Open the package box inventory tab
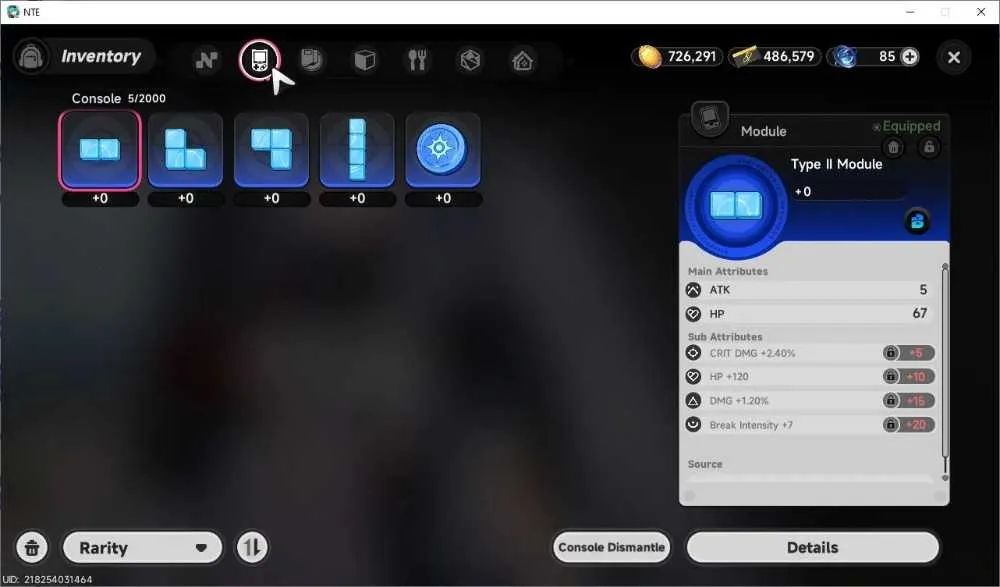This screenshot has width=1000, height=587. (x=470, y=60)
